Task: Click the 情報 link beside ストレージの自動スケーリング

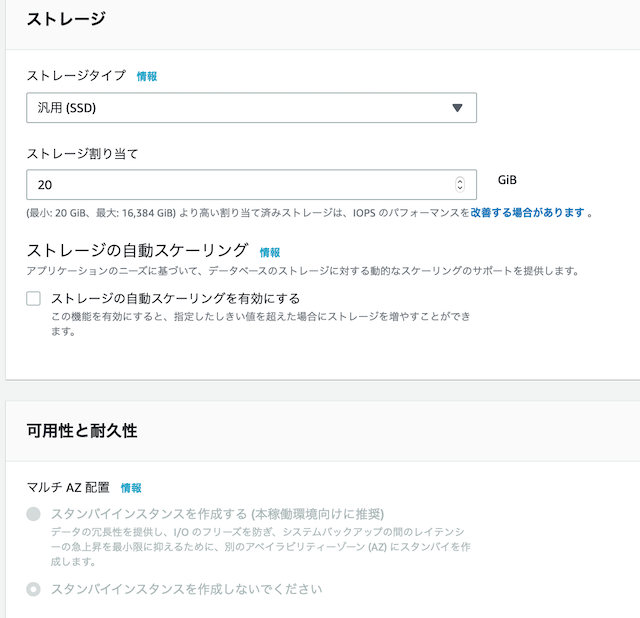Action: pos(270,253)
